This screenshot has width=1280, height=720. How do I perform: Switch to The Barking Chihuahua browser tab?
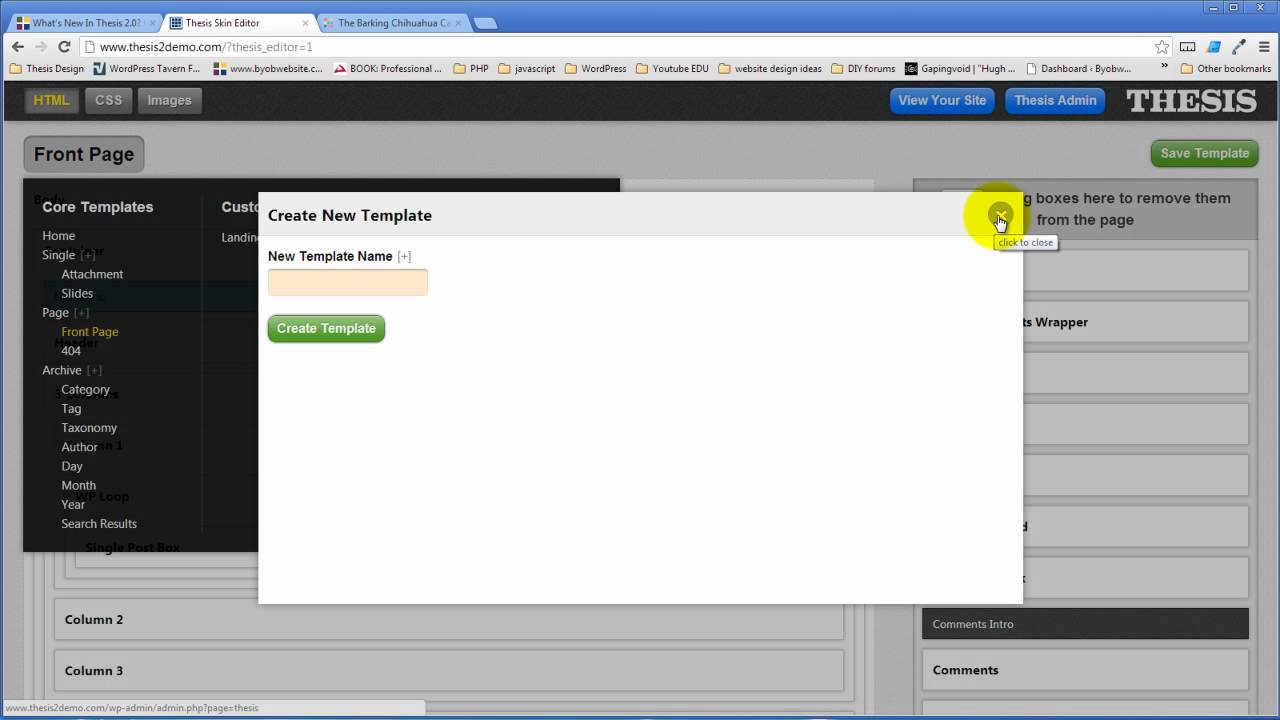pos(393,22)
